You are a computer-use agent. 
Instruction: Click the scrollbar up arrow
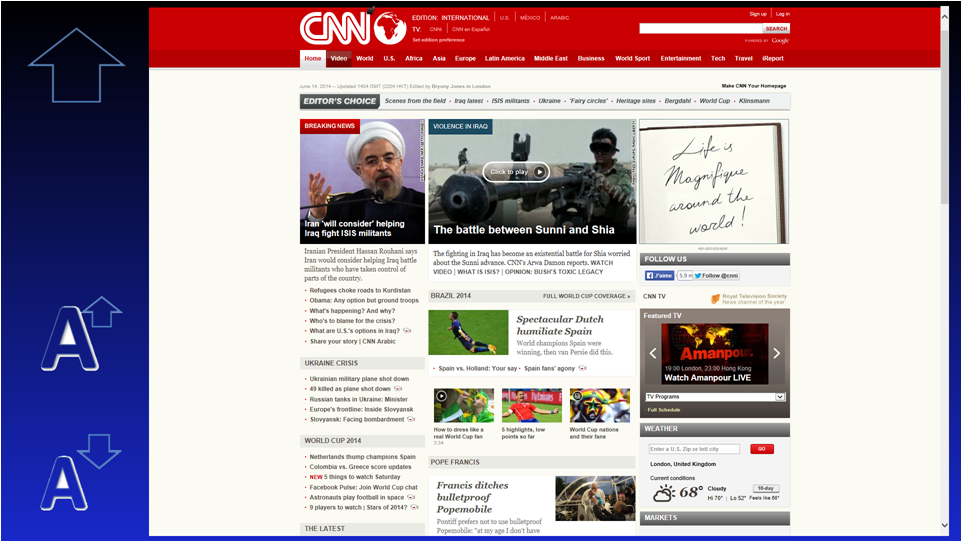(x=945, y=17)
